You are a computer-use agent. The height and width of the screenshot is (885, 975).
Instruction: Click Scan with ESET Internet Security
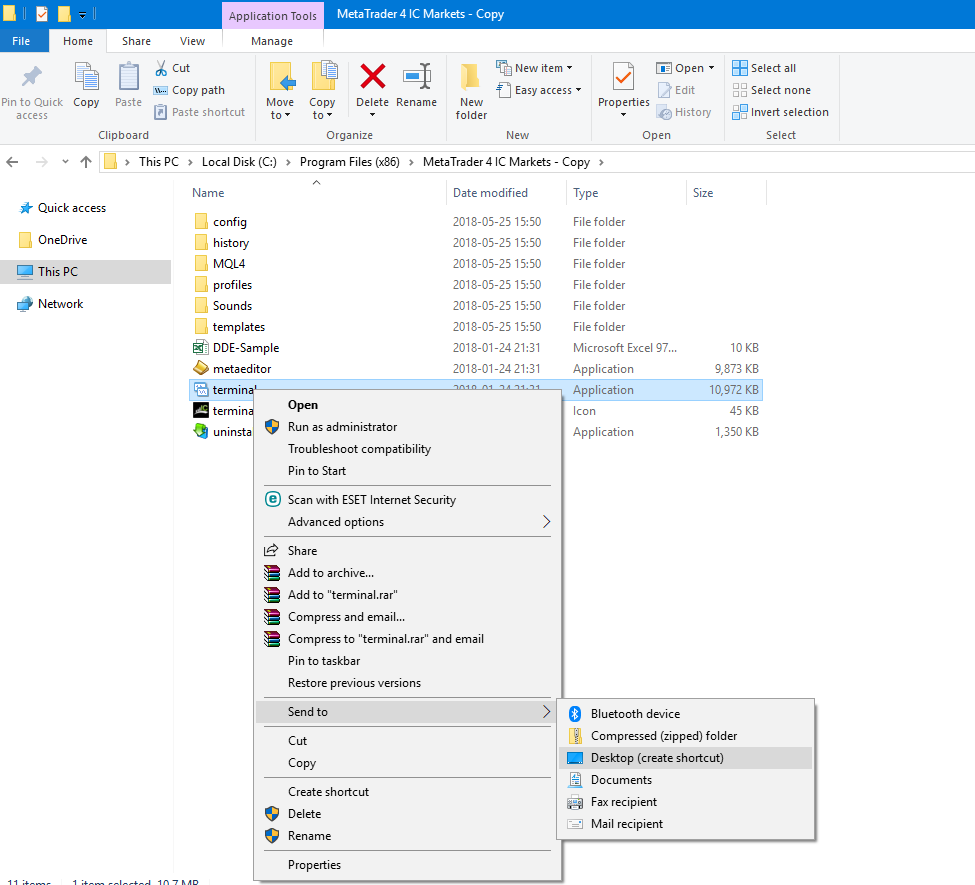click(371, 500)
